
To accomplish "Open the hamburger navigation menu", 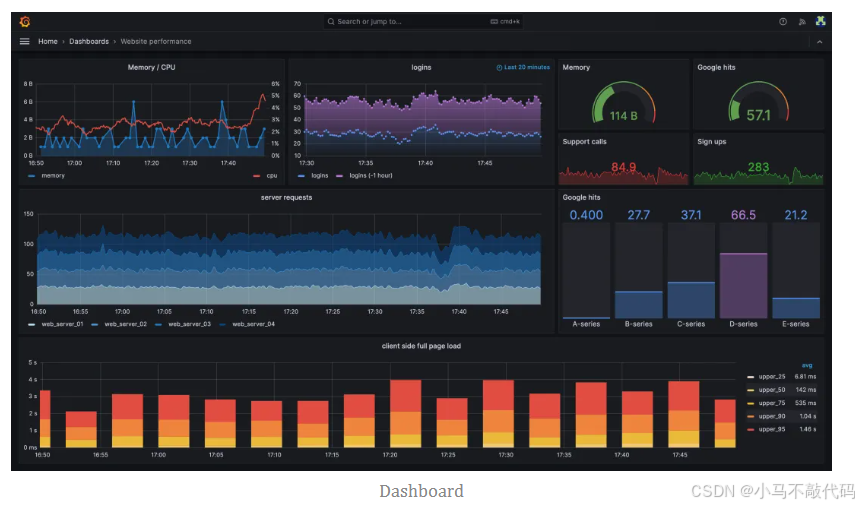I will click(x=25, y=42).
